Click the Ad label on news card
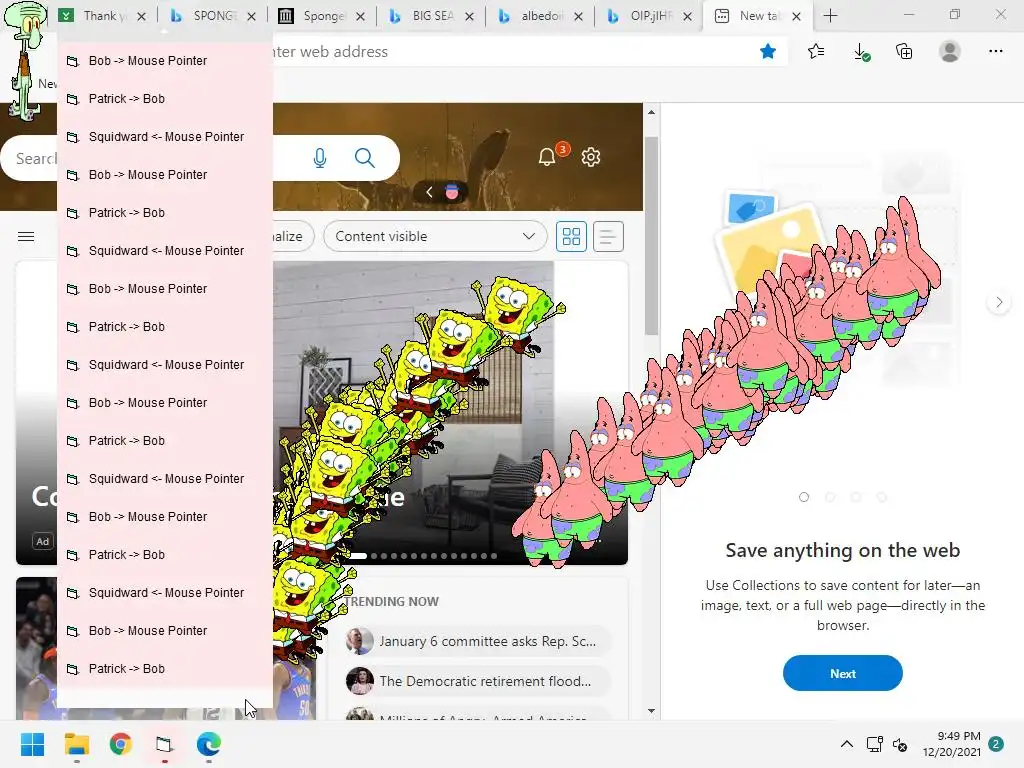Viewport: 1024px width, 768px height. tap(42, 541)
